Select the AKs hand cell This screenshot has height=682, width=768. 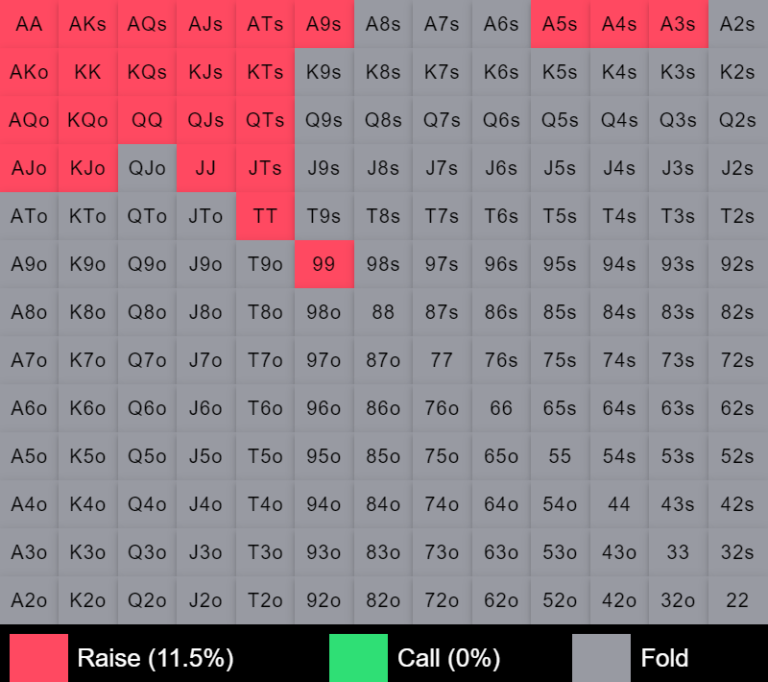tap(88, 24)
